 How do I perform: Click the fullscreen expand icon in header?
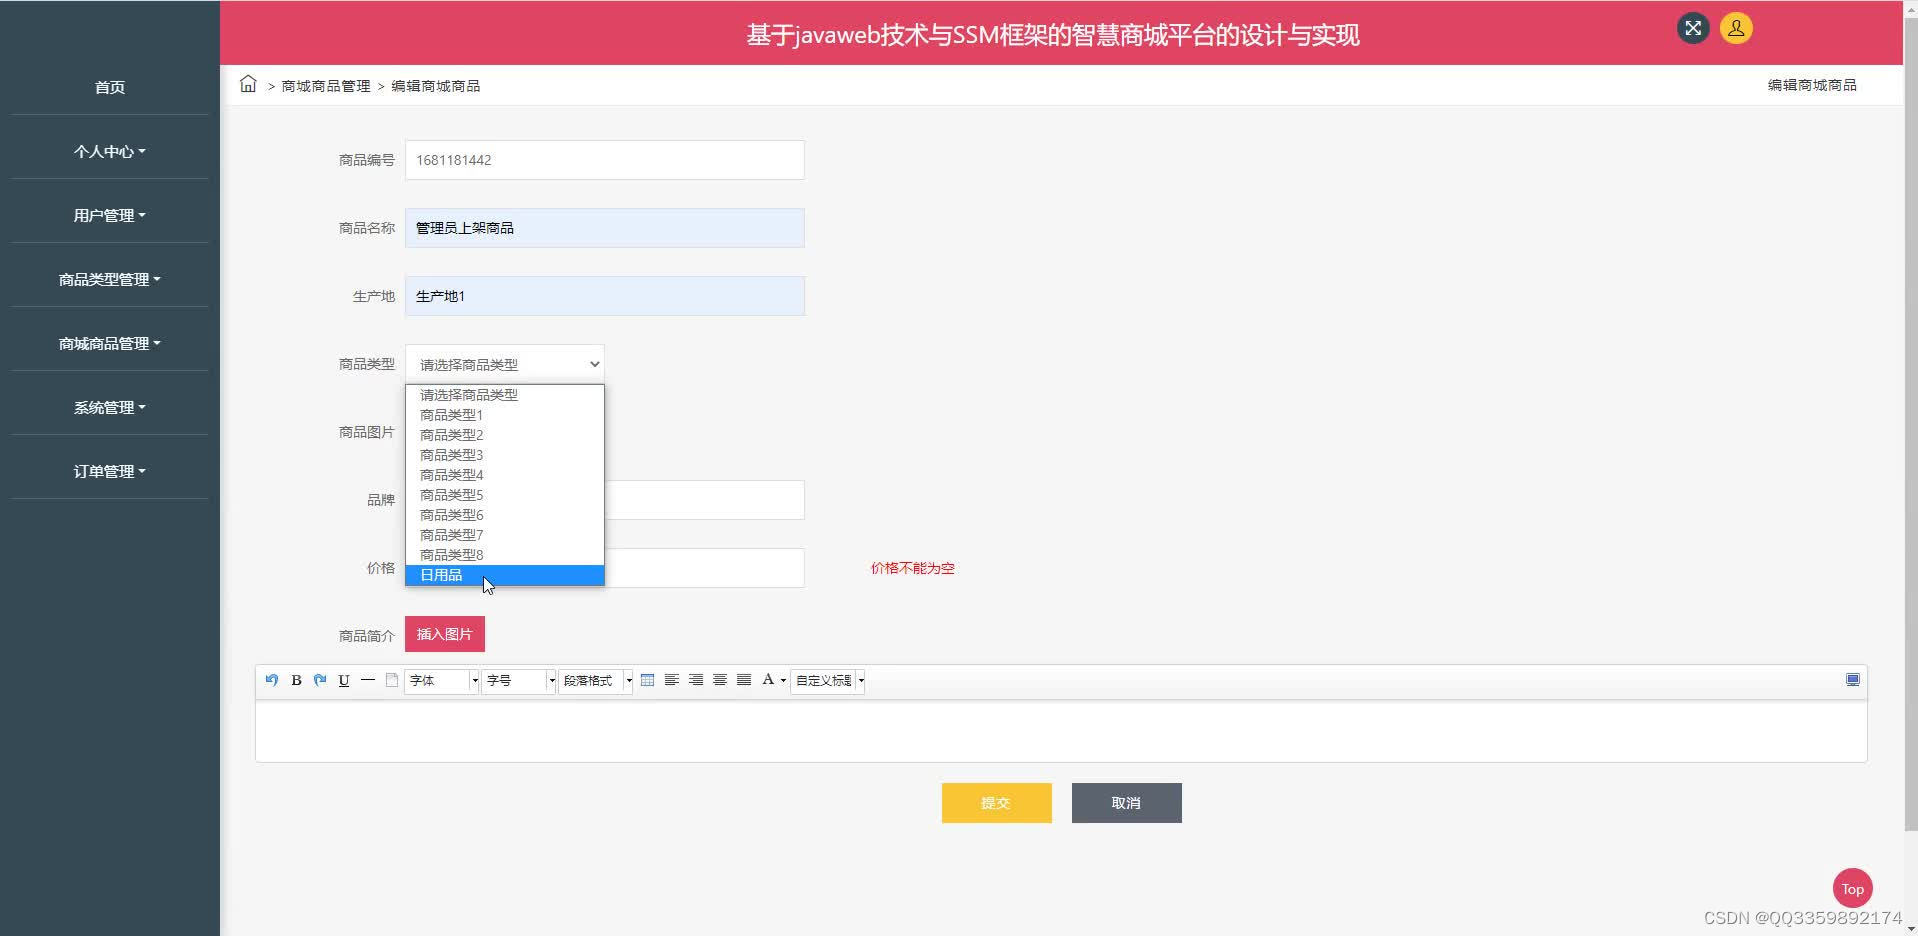point(1693,28)
